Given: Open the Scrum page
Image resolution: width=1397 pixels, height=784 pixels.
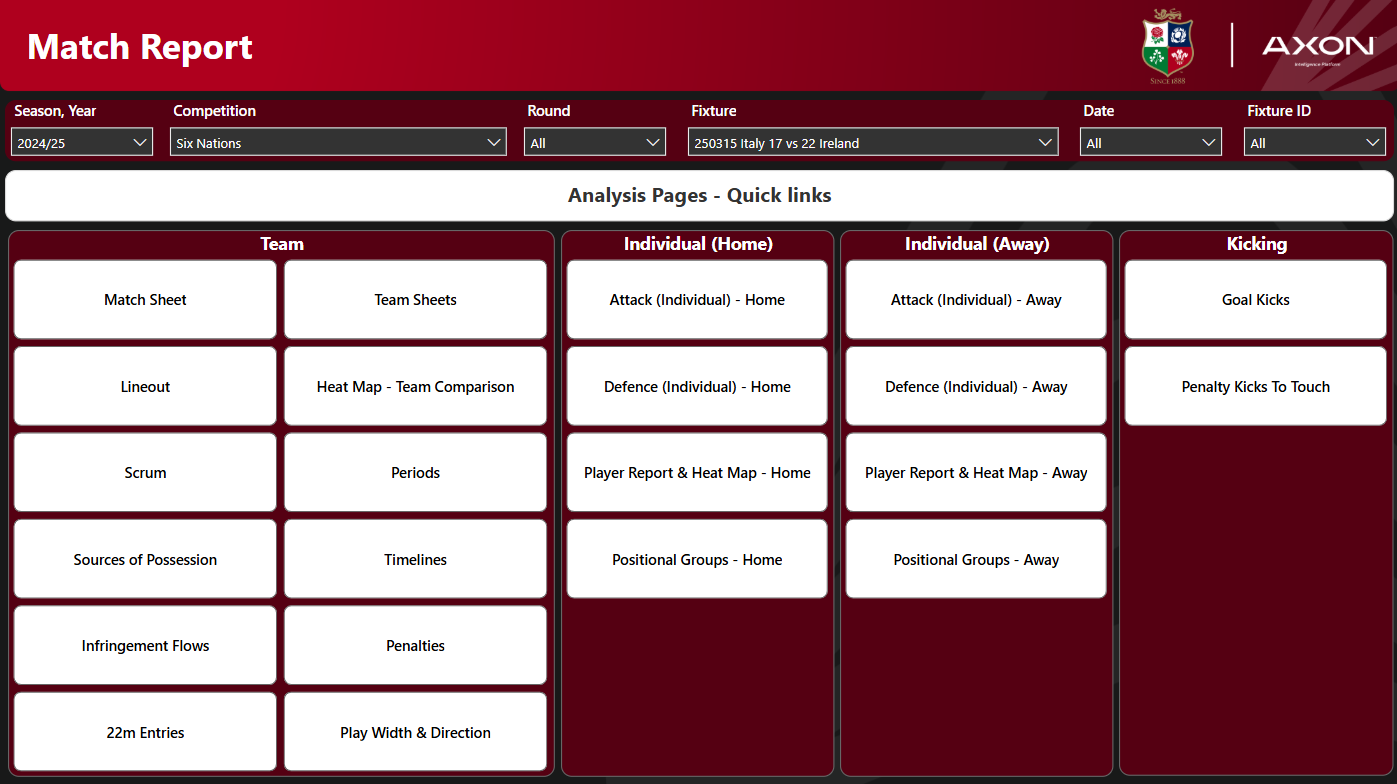Looking at the screenshot, I should (x=144, y=472).
